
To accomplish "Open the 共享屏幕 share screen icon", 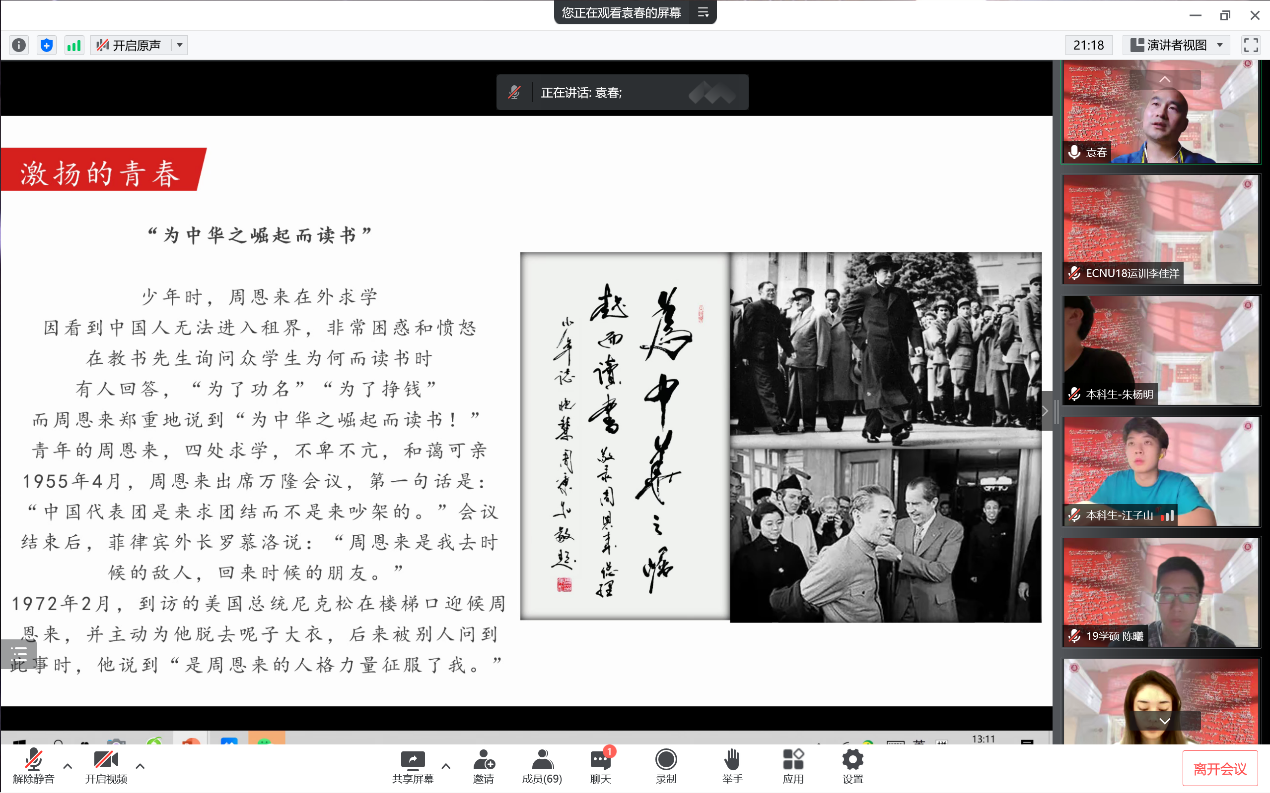I will [412, 765].
